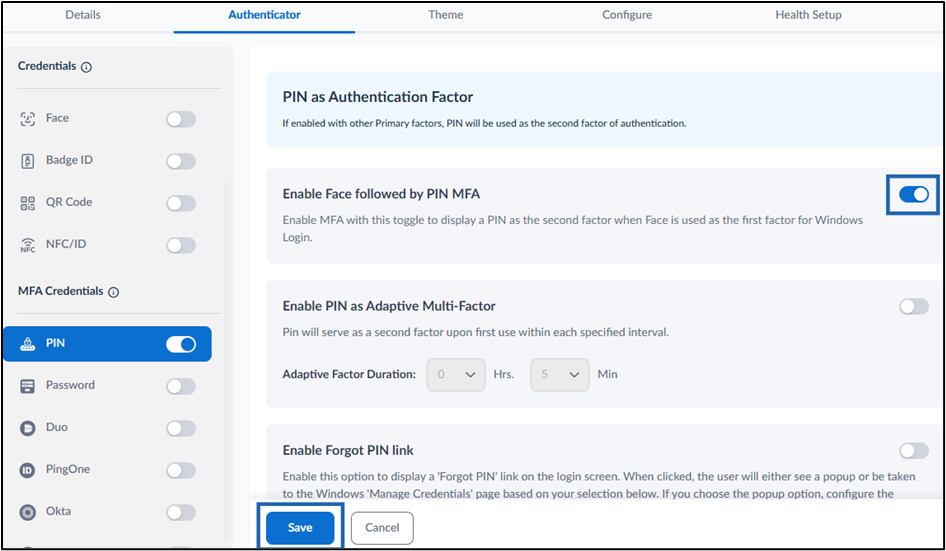Open the MFA Credentials info icon

tap(113, 292)
